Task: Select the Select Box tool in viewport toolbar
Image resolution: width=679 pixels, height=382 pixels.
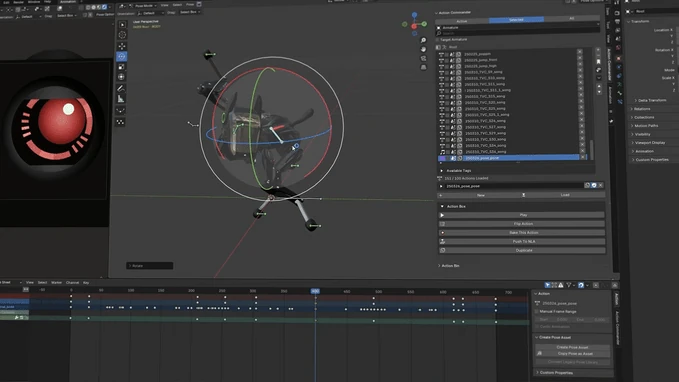Action: pos(122,25)
